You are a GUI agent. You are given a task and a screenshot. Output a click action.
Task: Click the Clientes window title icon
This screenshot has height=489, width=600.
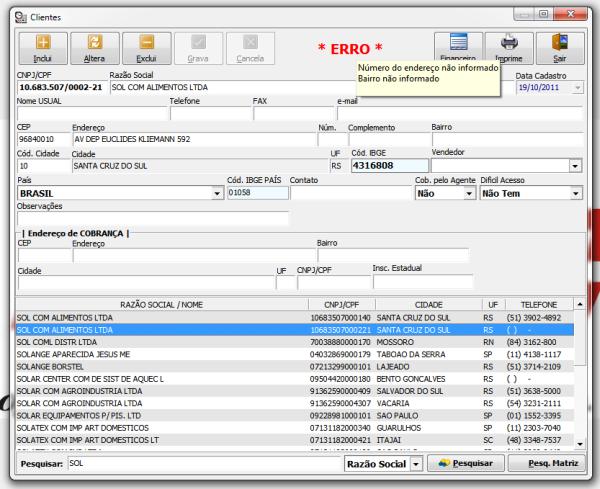pos(21,17)
